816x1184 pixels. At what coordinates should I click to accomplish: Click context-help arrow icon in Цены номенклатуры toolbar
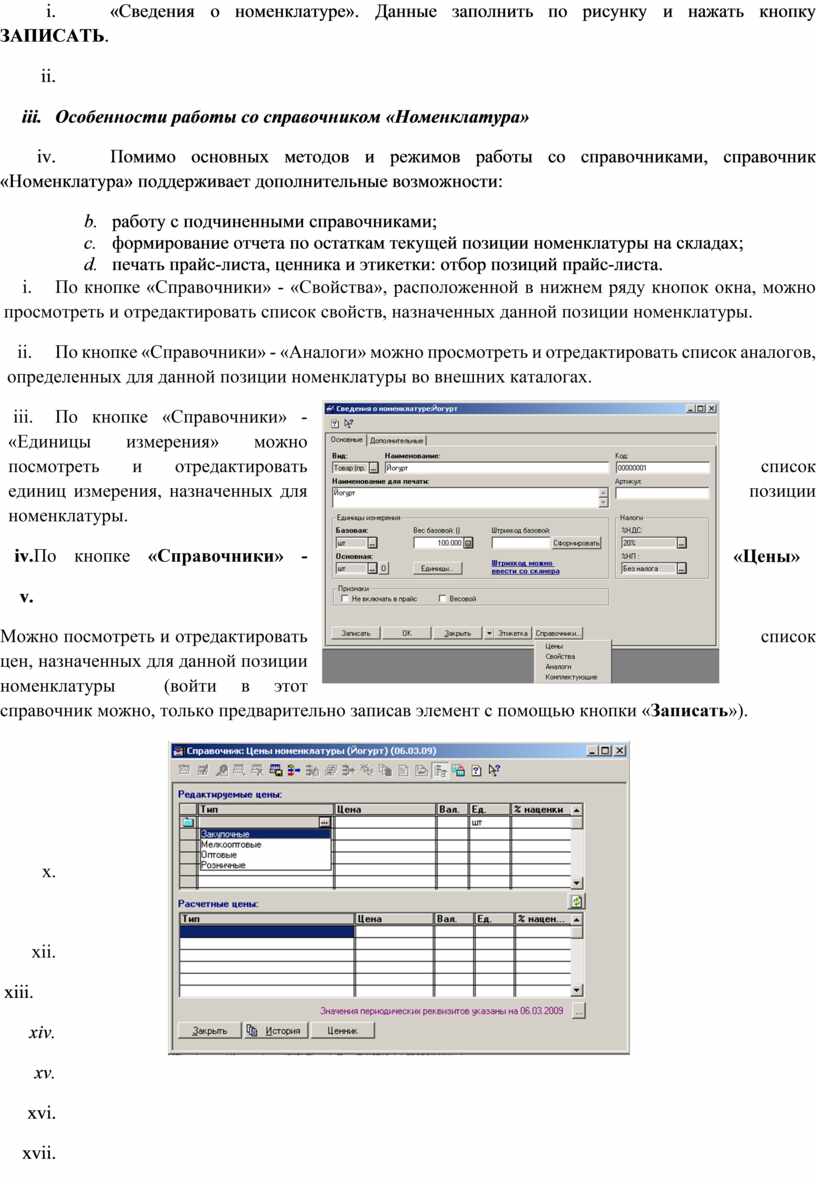(x=494, y=770)
